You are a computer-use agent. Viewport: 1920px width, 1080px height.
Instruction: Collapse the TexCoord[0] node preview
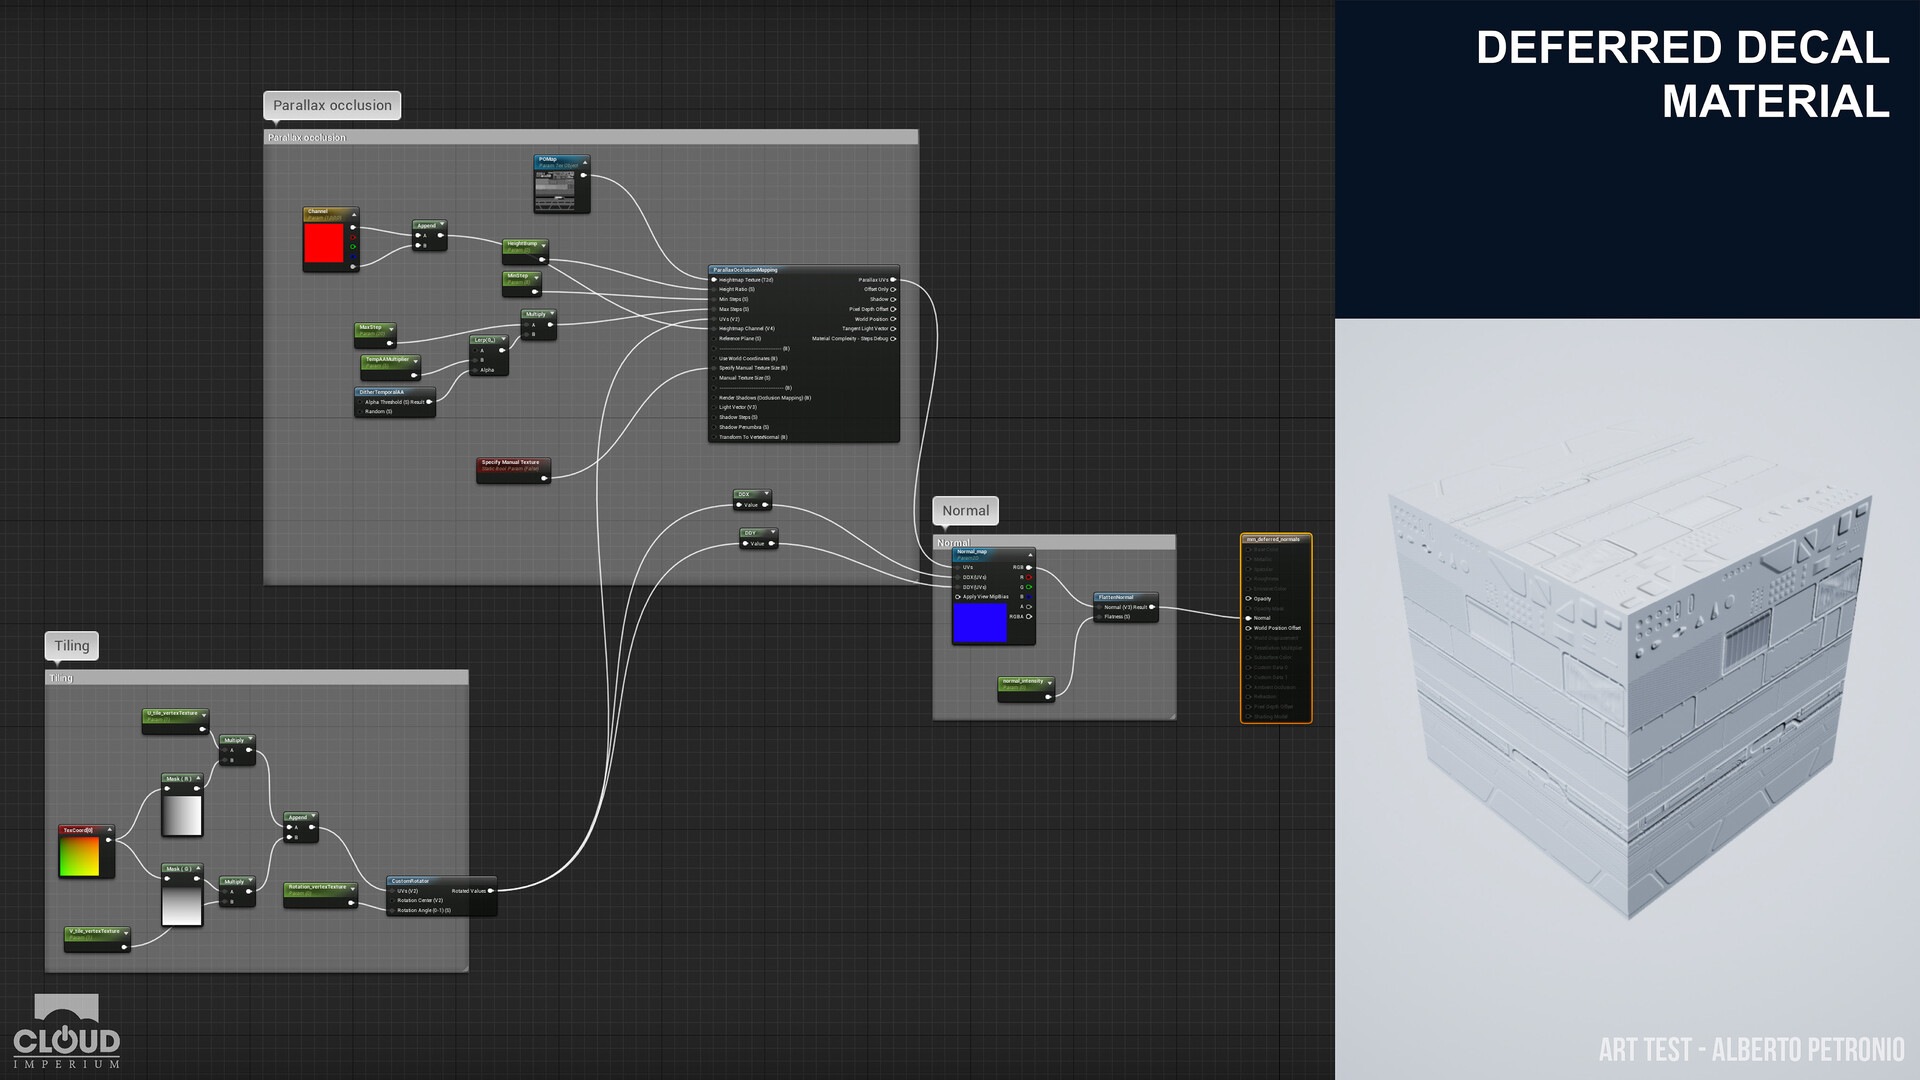click(109, 830)
